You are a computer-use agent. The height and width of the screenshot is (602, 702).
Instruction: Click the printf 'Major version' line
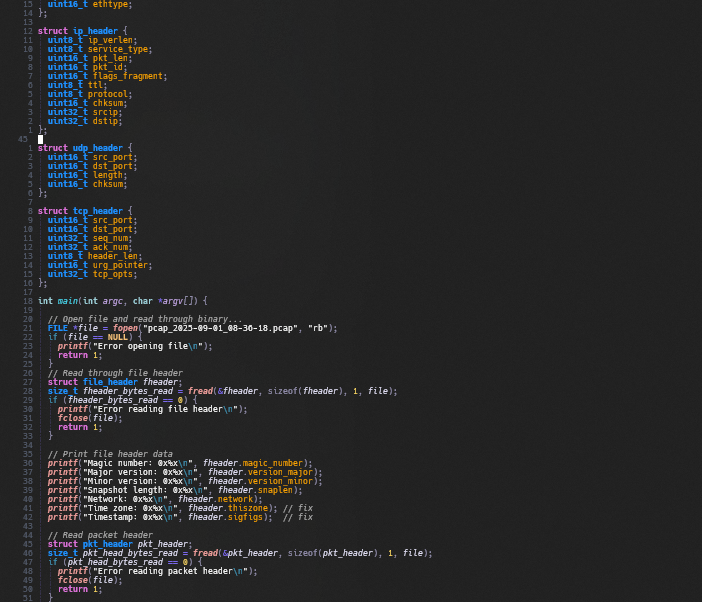click(x=185, y=472)
